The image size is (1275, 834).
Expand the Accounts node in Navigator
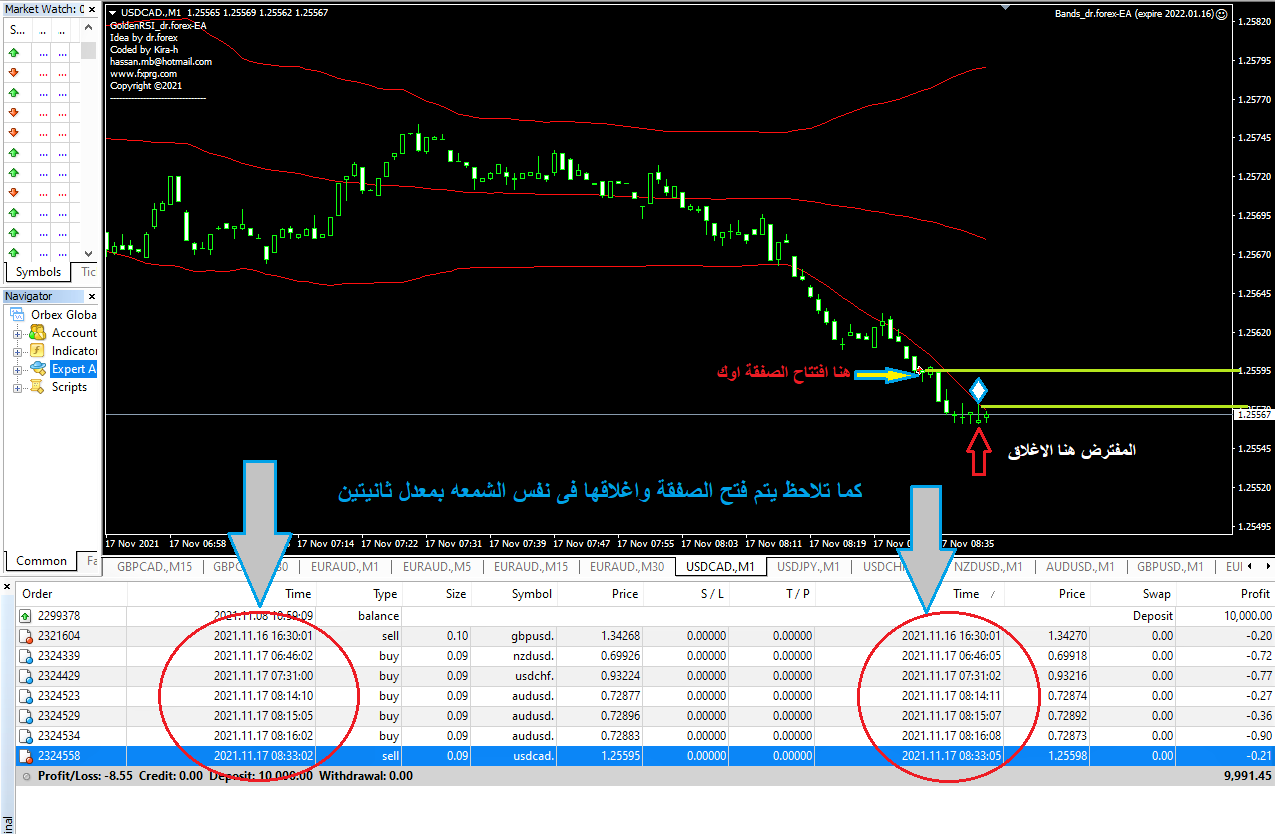pyautogui.click(x=17, y=334)
